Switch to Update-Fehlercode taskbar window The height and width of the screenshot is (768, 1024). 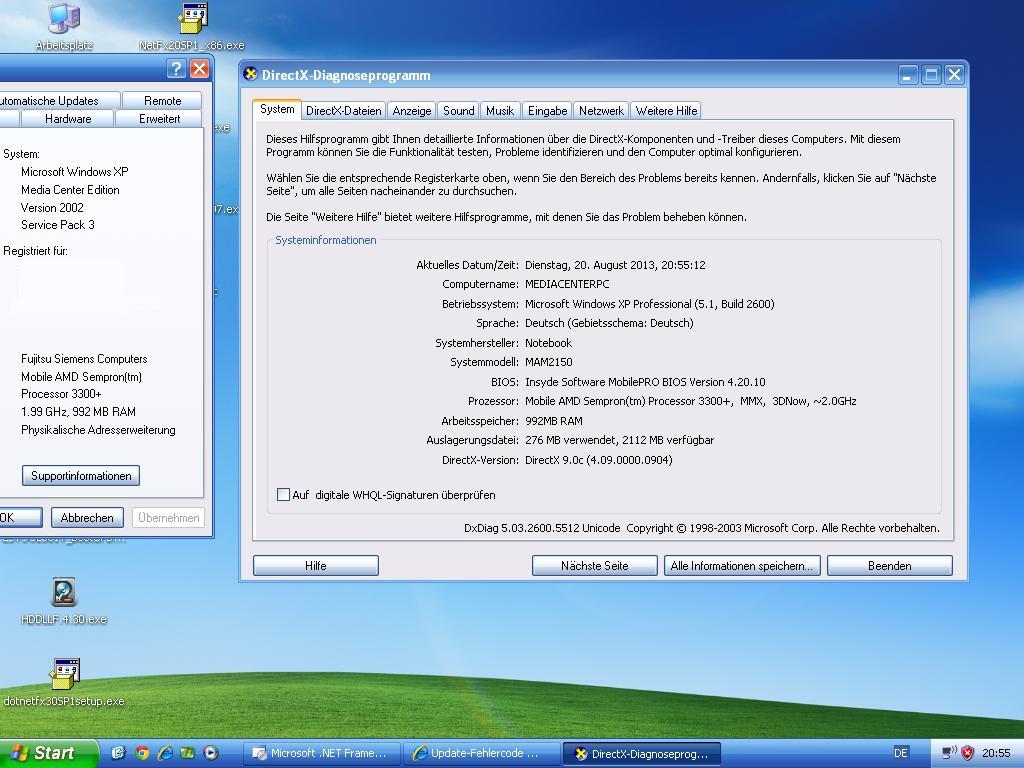pyautogui.click(x=480, y=754)
